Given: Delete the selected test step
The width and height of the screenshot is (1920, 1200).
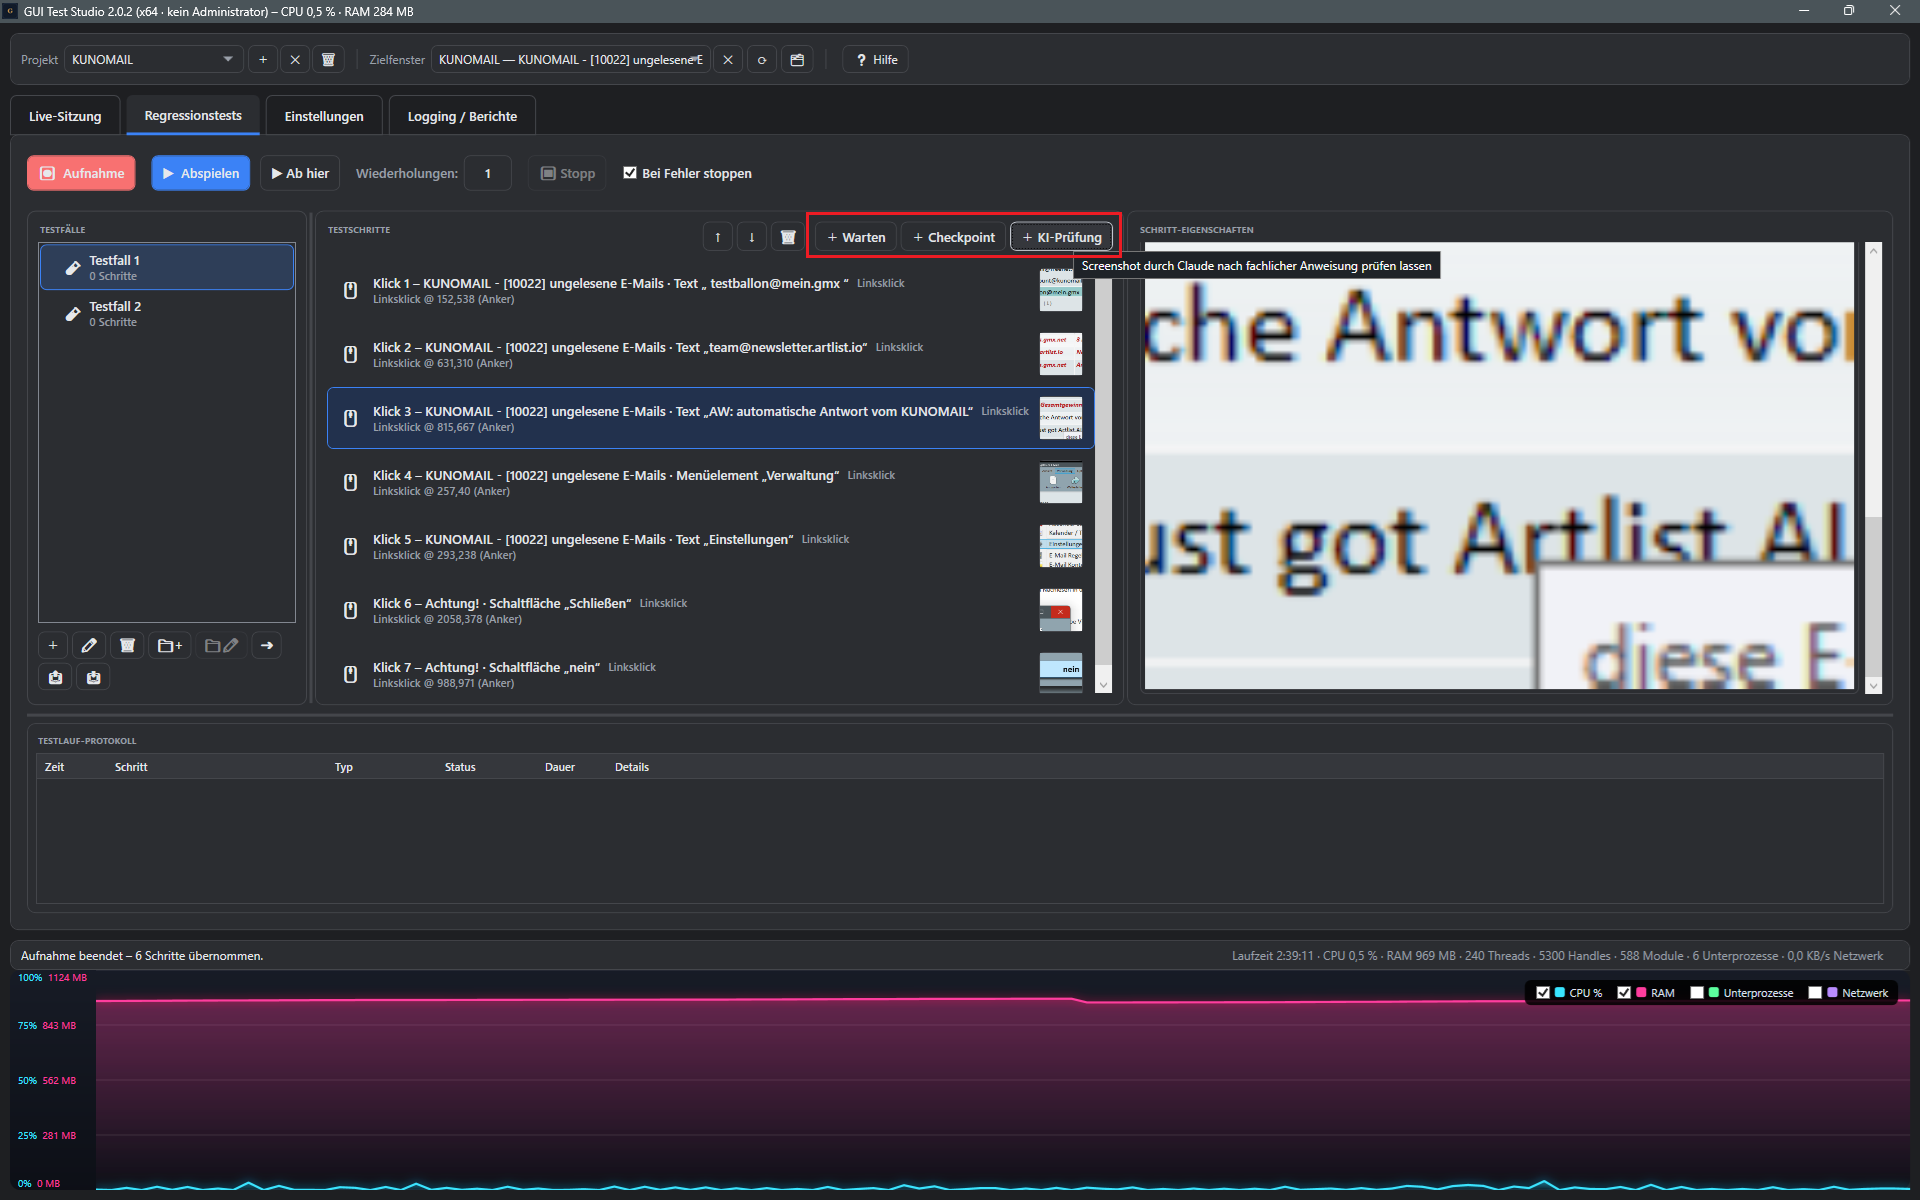Looking at the screenshot, I should pos(788,237).
